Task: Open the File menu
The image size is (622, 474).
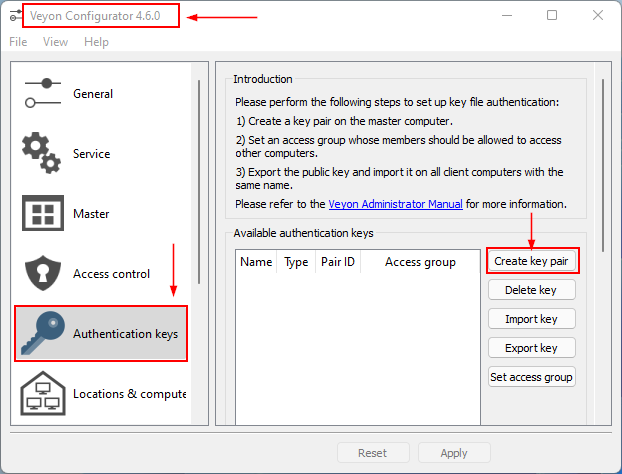Action: tap(18, 42)
